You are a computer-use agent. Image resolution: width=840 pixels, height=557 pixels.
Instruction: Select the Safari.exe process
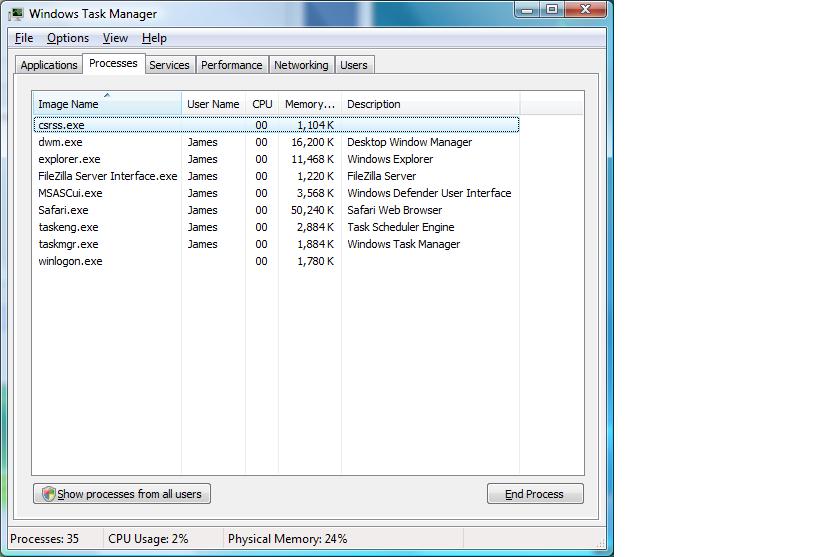276,210
